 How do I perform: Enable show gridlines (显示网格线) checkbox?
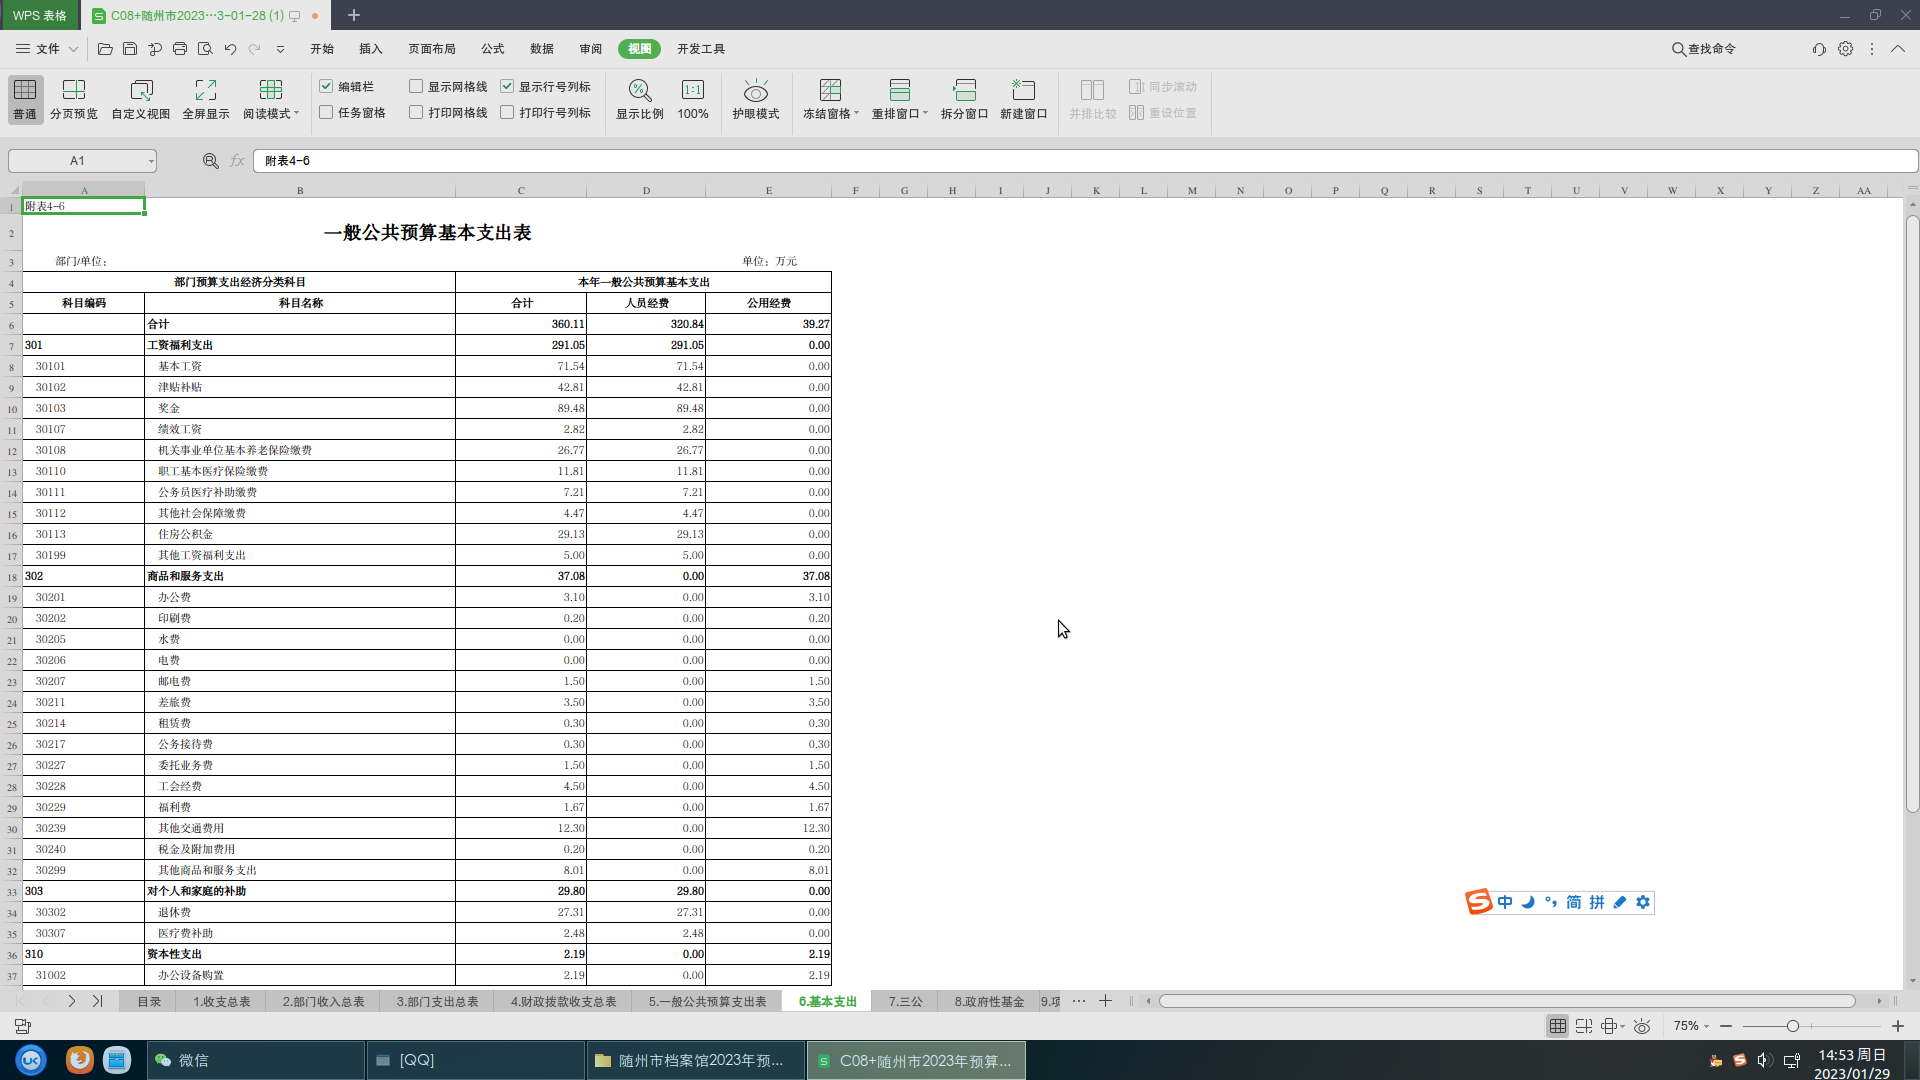[x=416, y=87]
